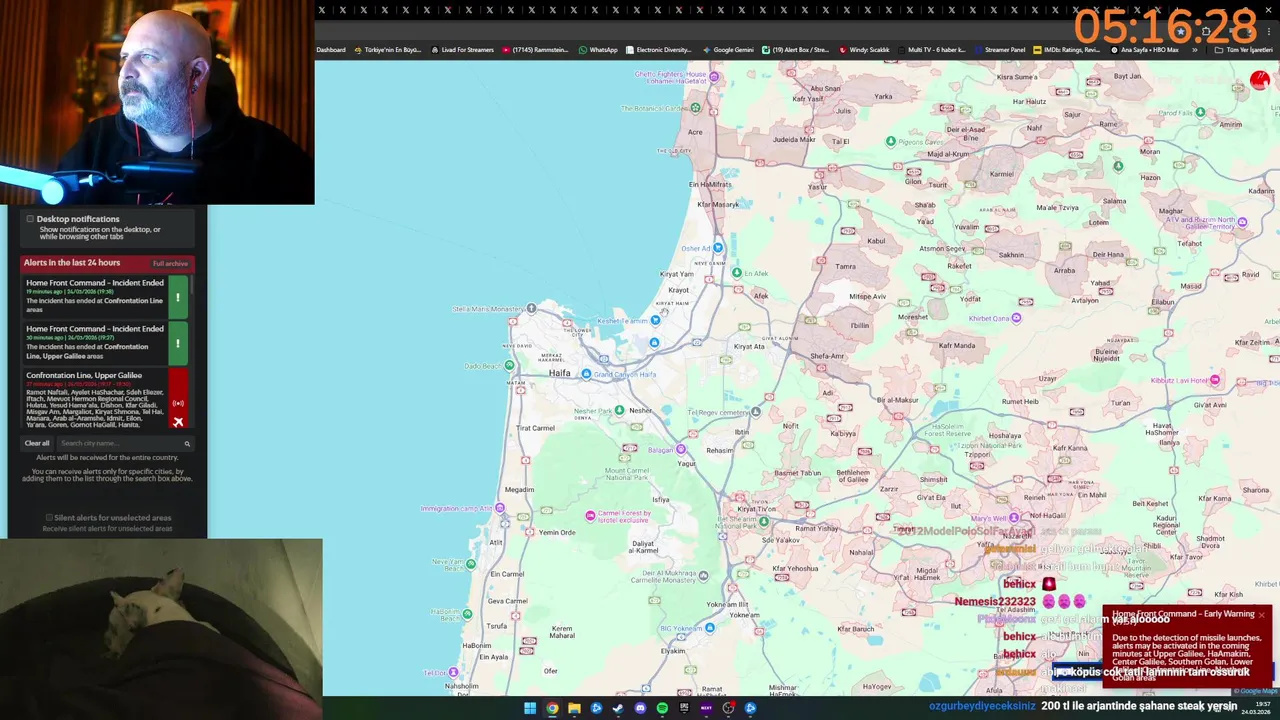This screenshot has height=720, width=1280.
Task: Click the Clear all button
Action: pos(37,443)
